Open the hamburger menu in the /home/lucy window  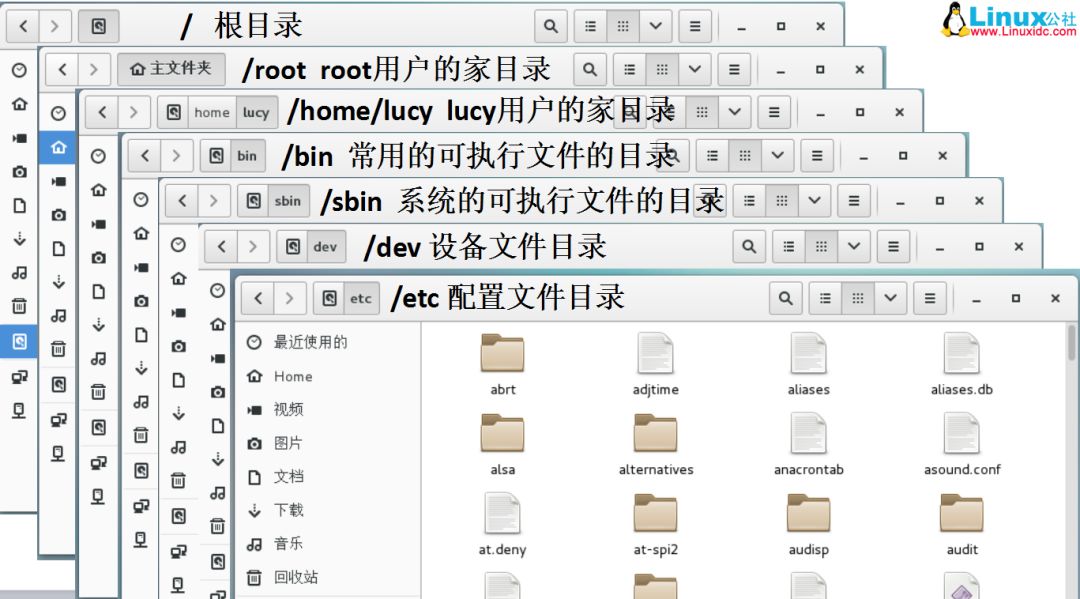click(x=774, y=112)
